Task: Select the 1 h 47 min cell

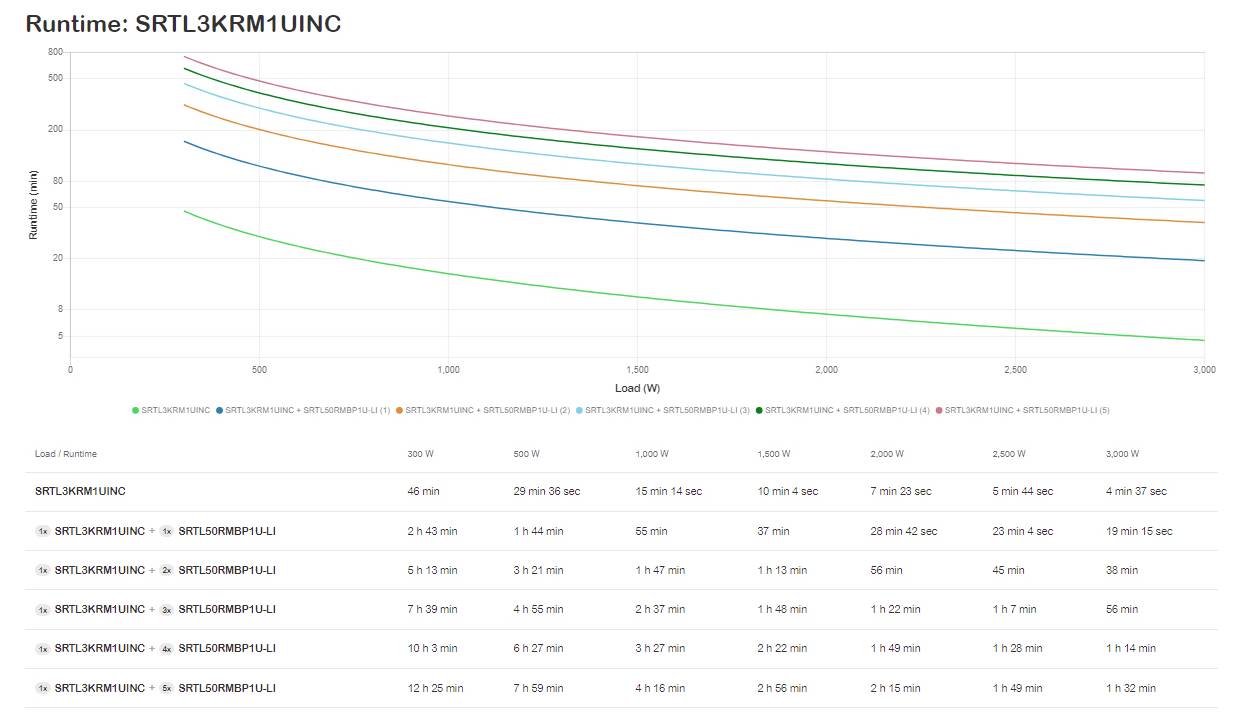Action: [x=660, y=570]
